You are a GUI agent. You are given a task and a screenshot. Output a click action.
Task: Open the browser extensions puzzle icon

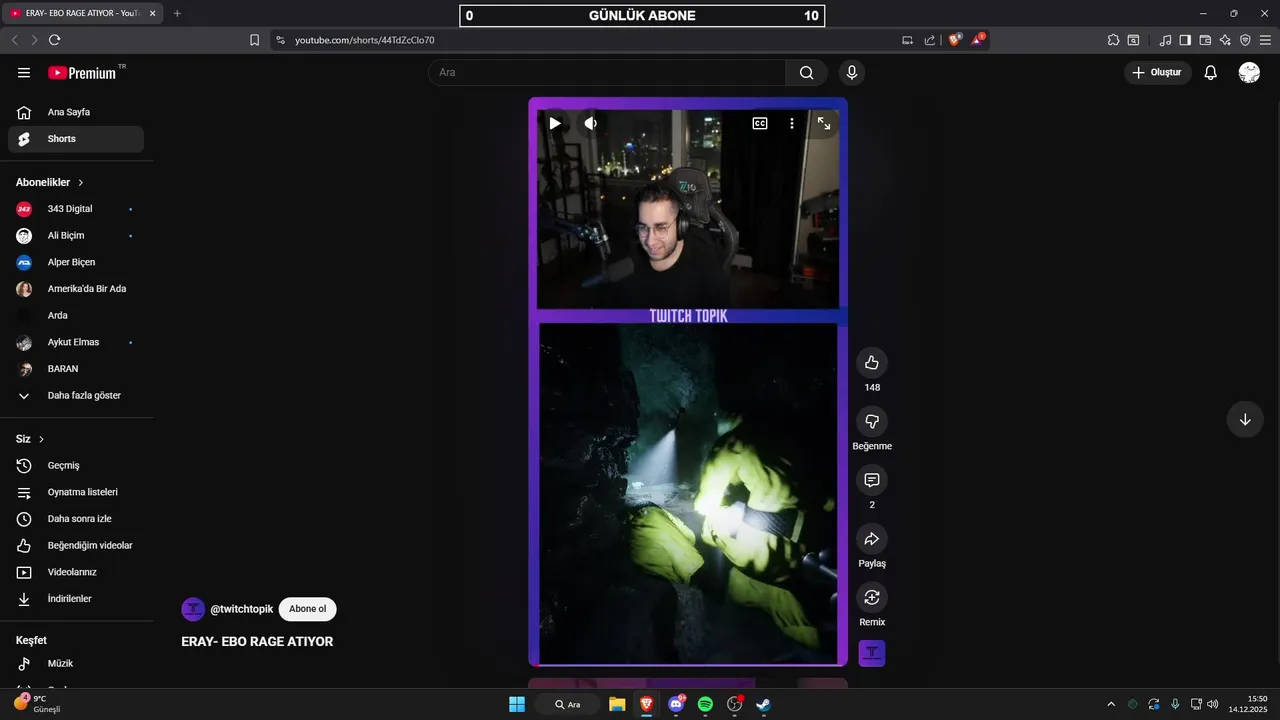pos(1113,40)
